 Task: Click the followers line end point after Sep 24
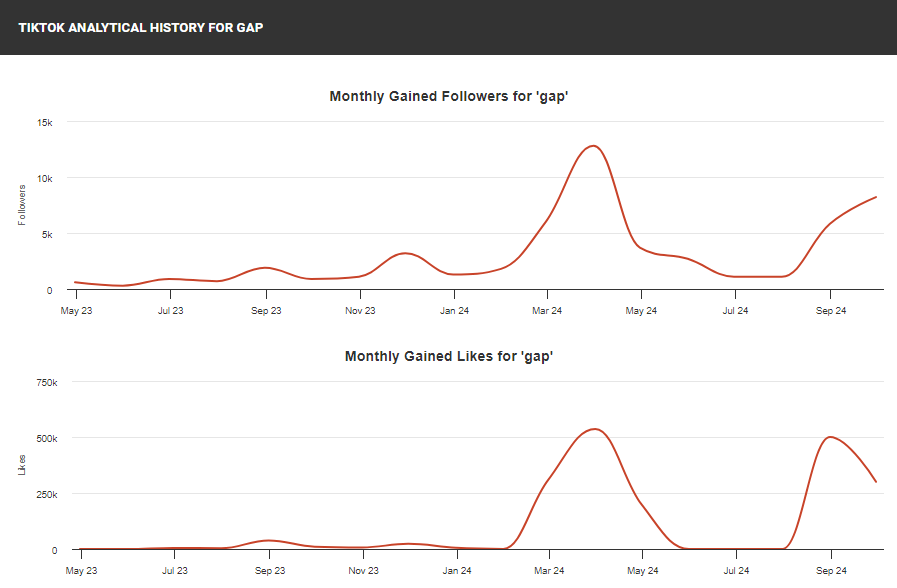click(876, 197)
